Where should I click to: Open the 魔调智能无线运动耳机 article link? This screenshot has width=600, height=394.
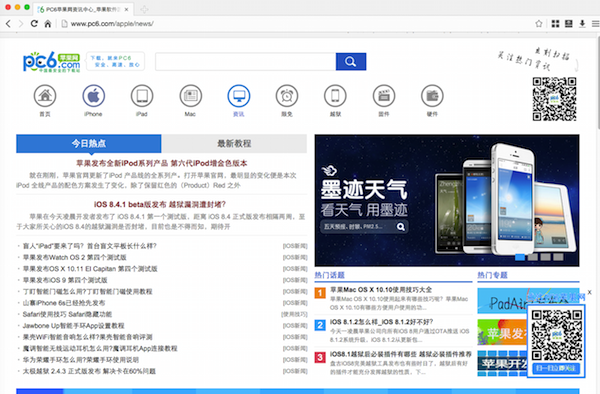(x=100, y=348)
